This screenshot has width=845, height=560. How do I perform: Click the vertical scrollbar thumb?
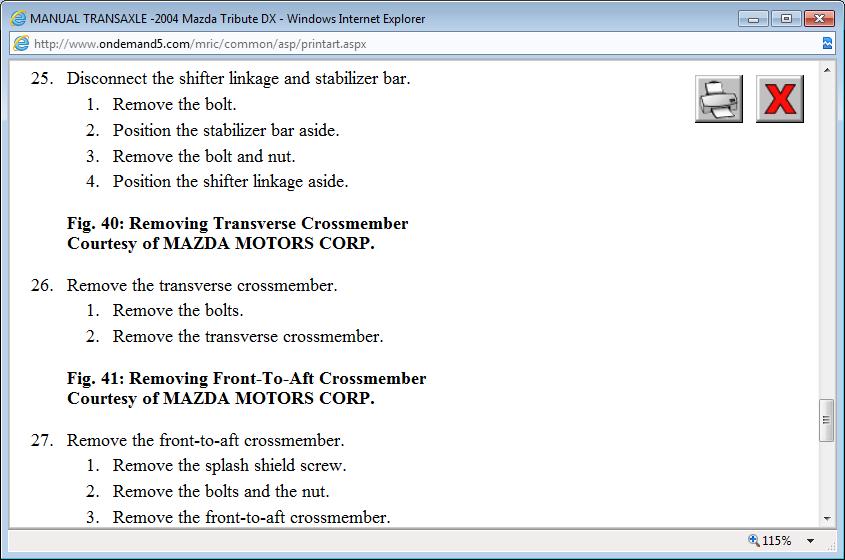tap(826, 420)
